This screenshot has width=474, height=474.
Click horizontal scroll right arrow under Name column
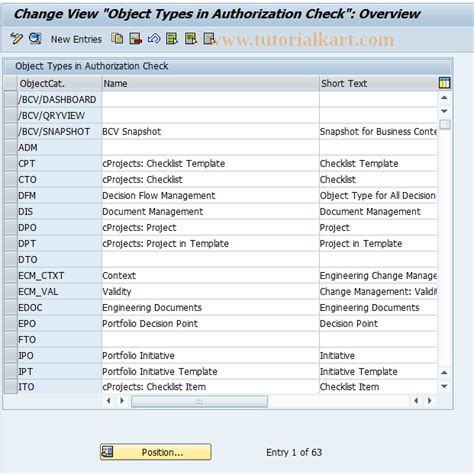coord(122,401)
